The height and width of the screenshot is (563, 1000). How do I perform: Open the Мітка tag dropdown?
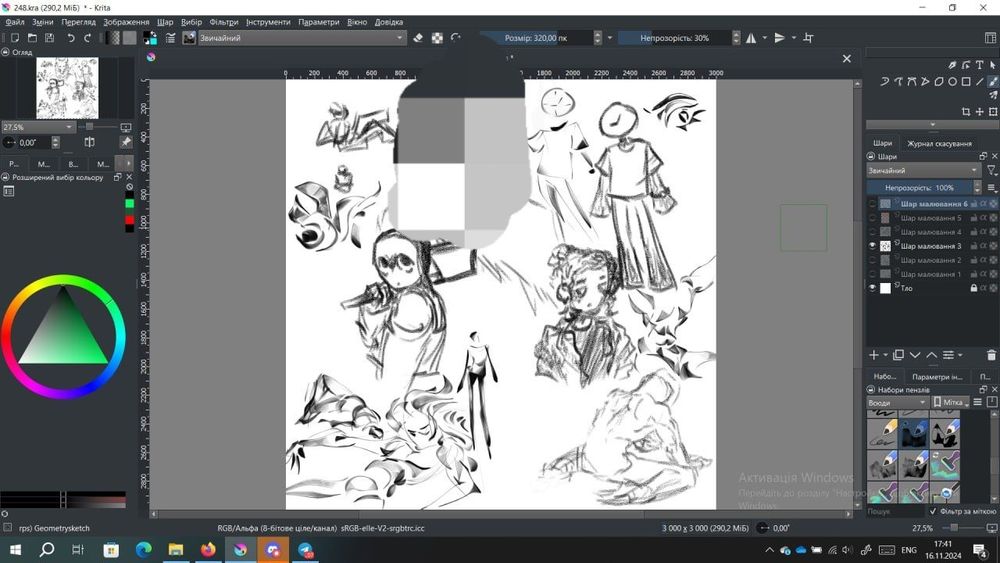click(x=951, y=402)
